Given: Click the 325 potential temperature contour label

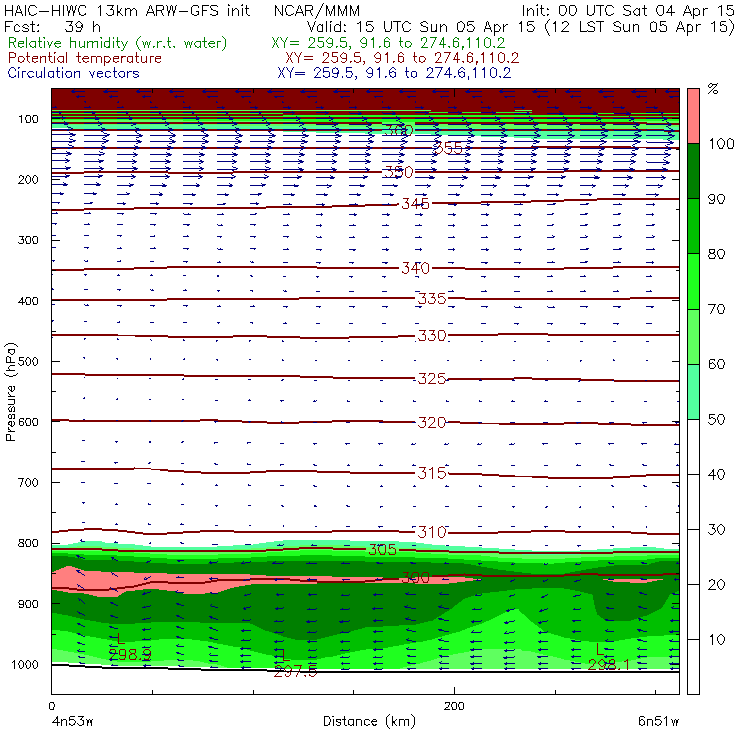Looking at the screenshot, I should pos(432,378).
